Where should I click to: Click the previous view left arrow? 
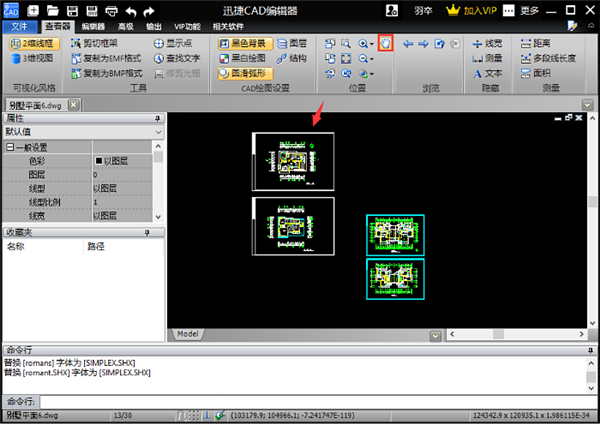[x=408, y=44]
